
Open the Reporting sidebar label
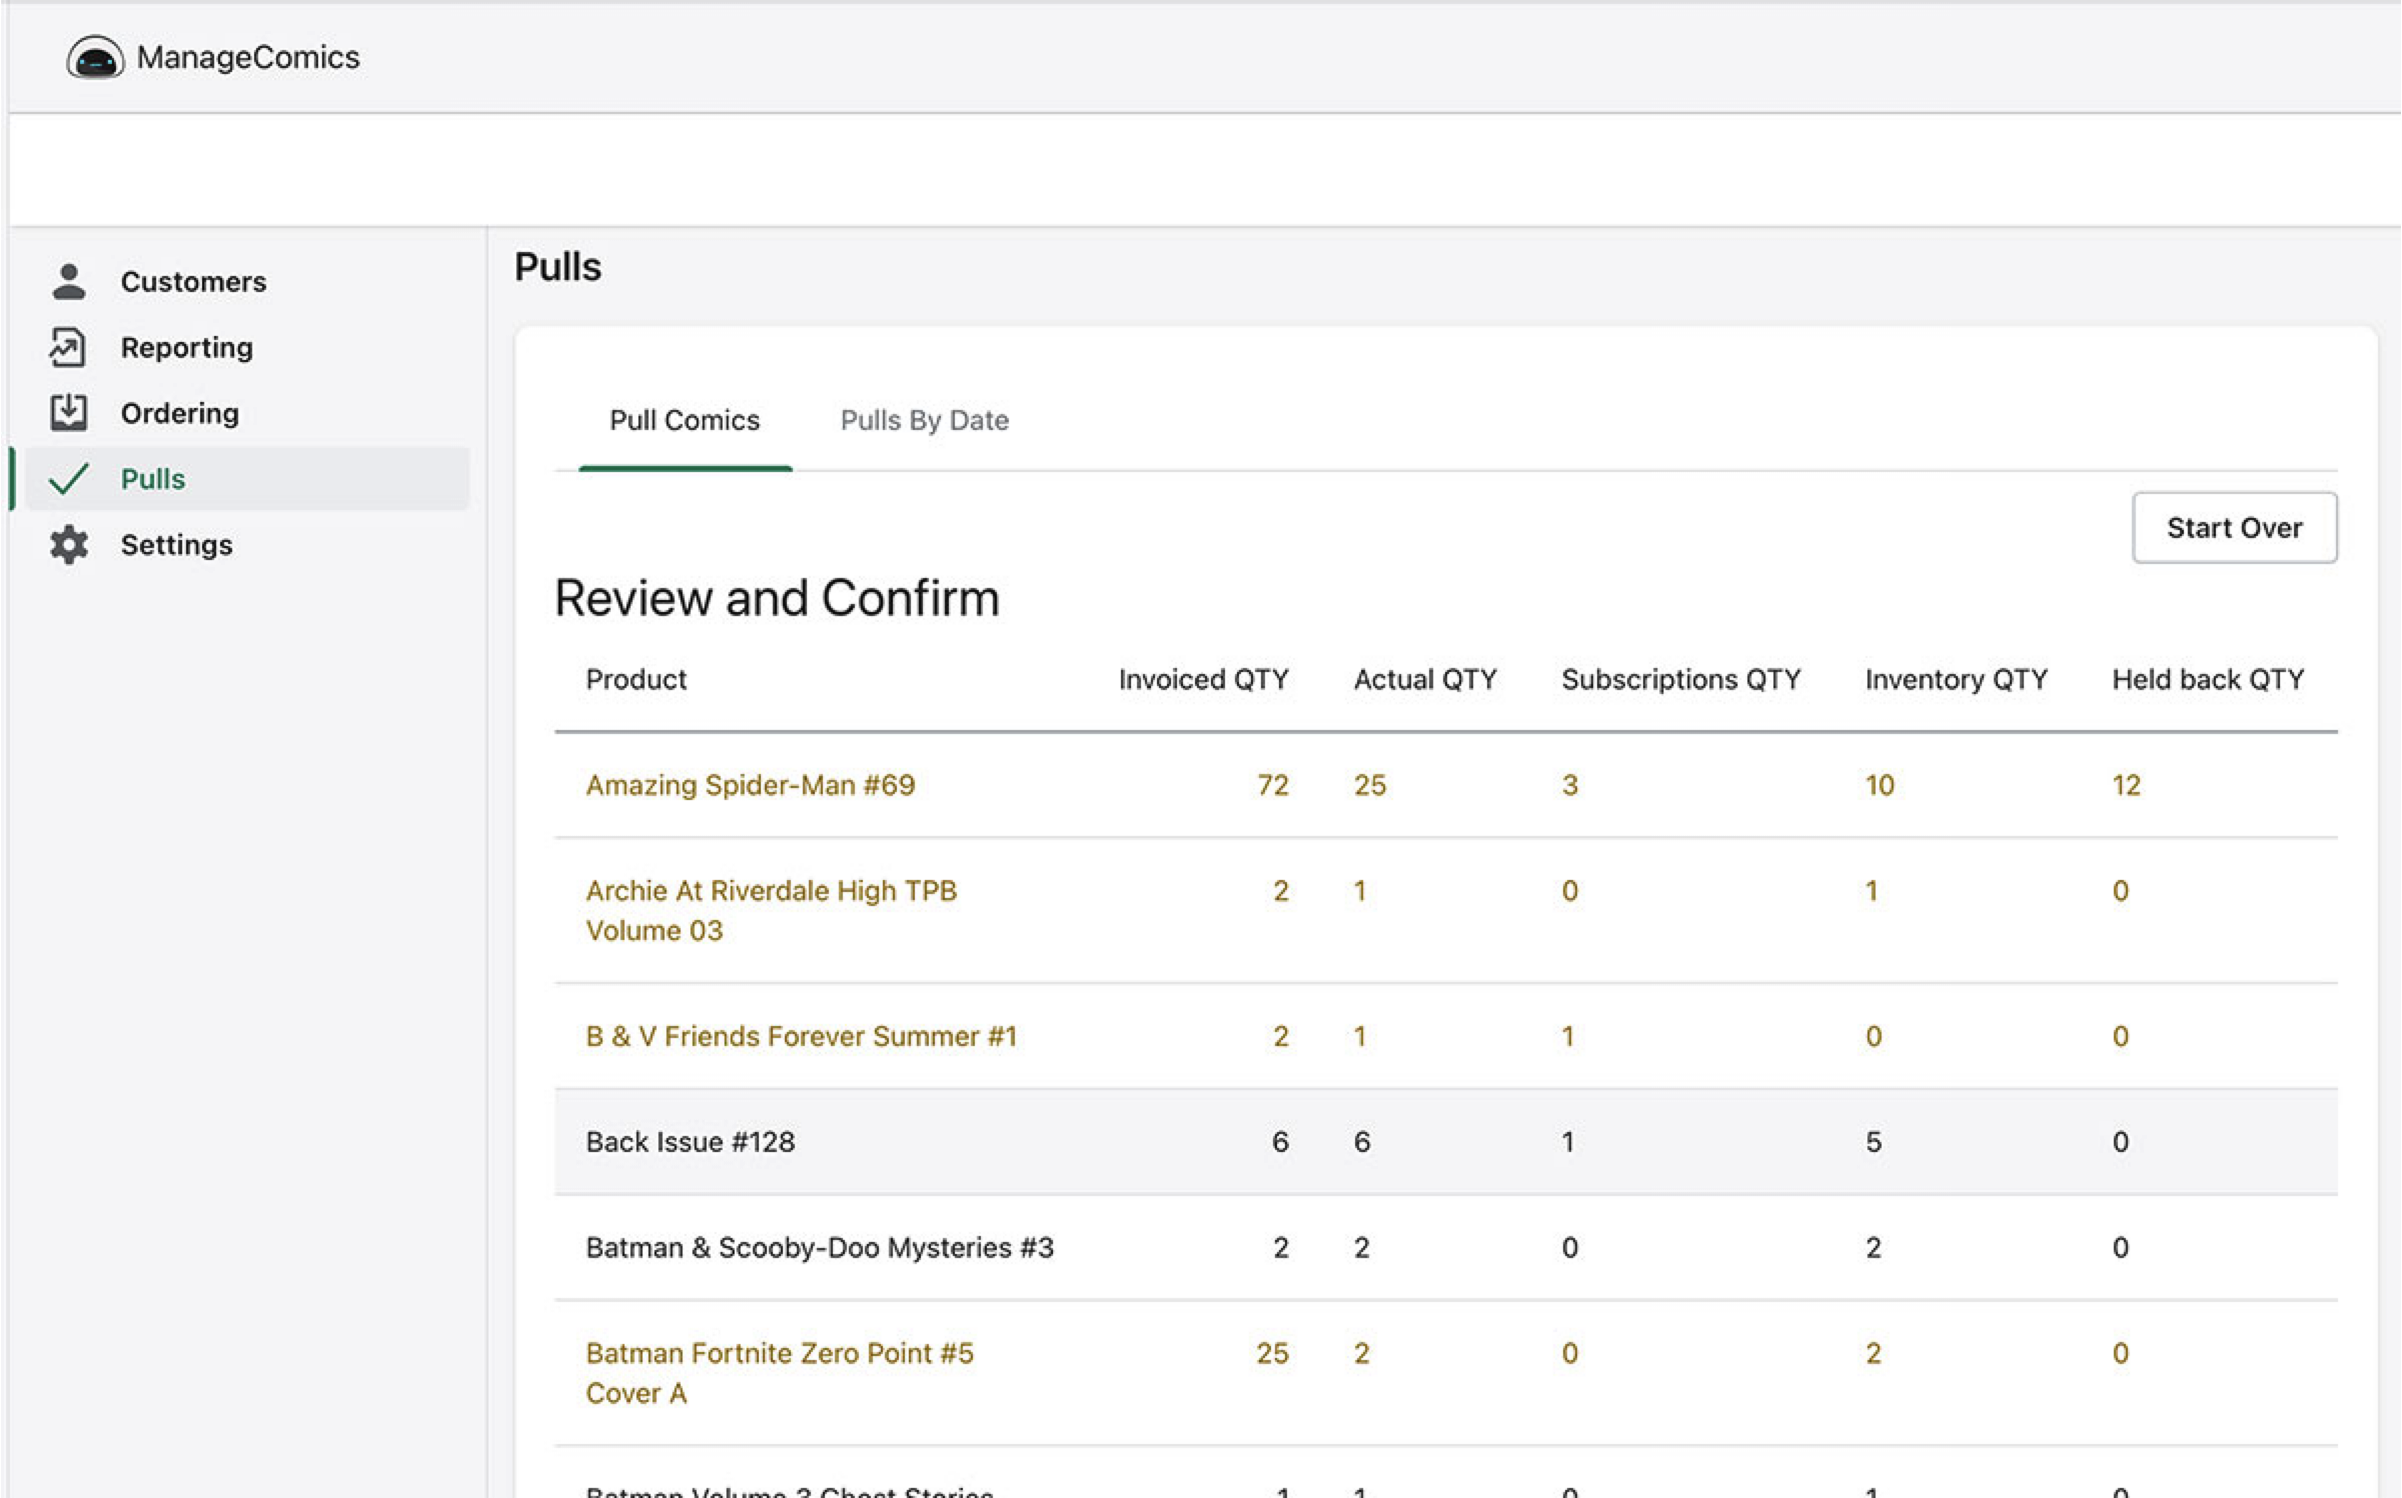[x=186, y=348]
